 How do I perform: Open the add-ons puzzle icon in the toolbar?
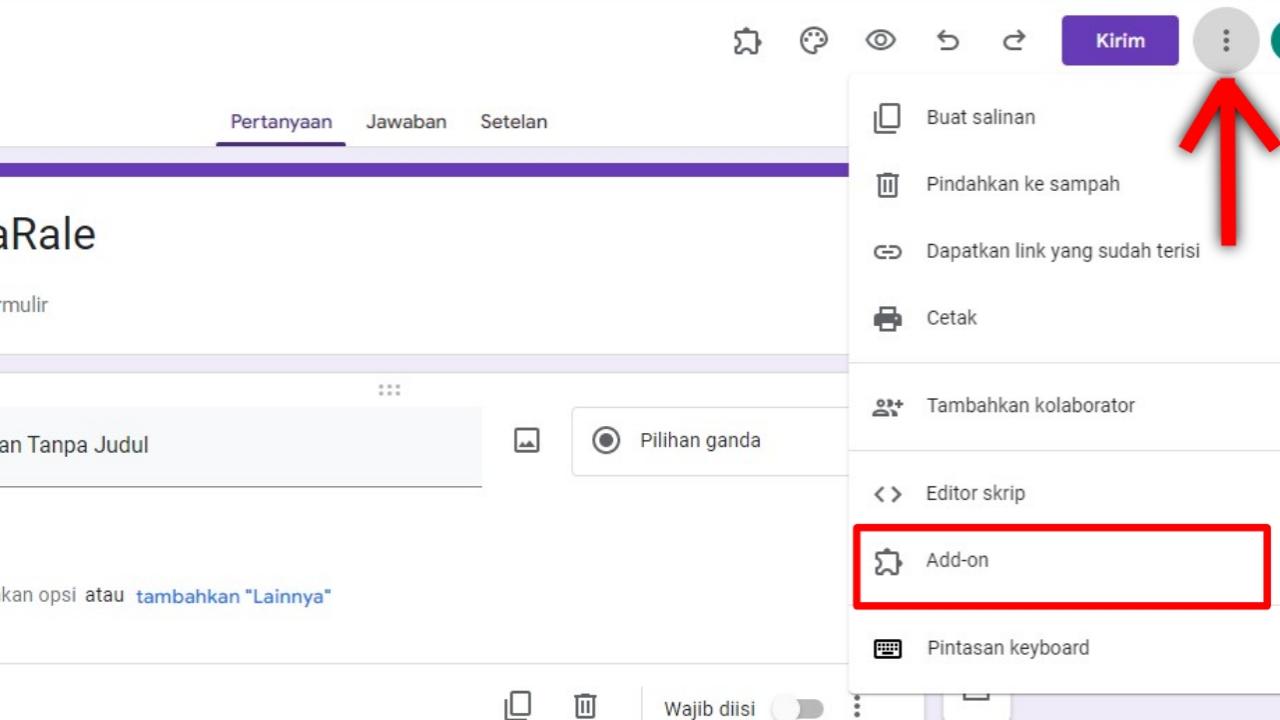coord(747,41)
